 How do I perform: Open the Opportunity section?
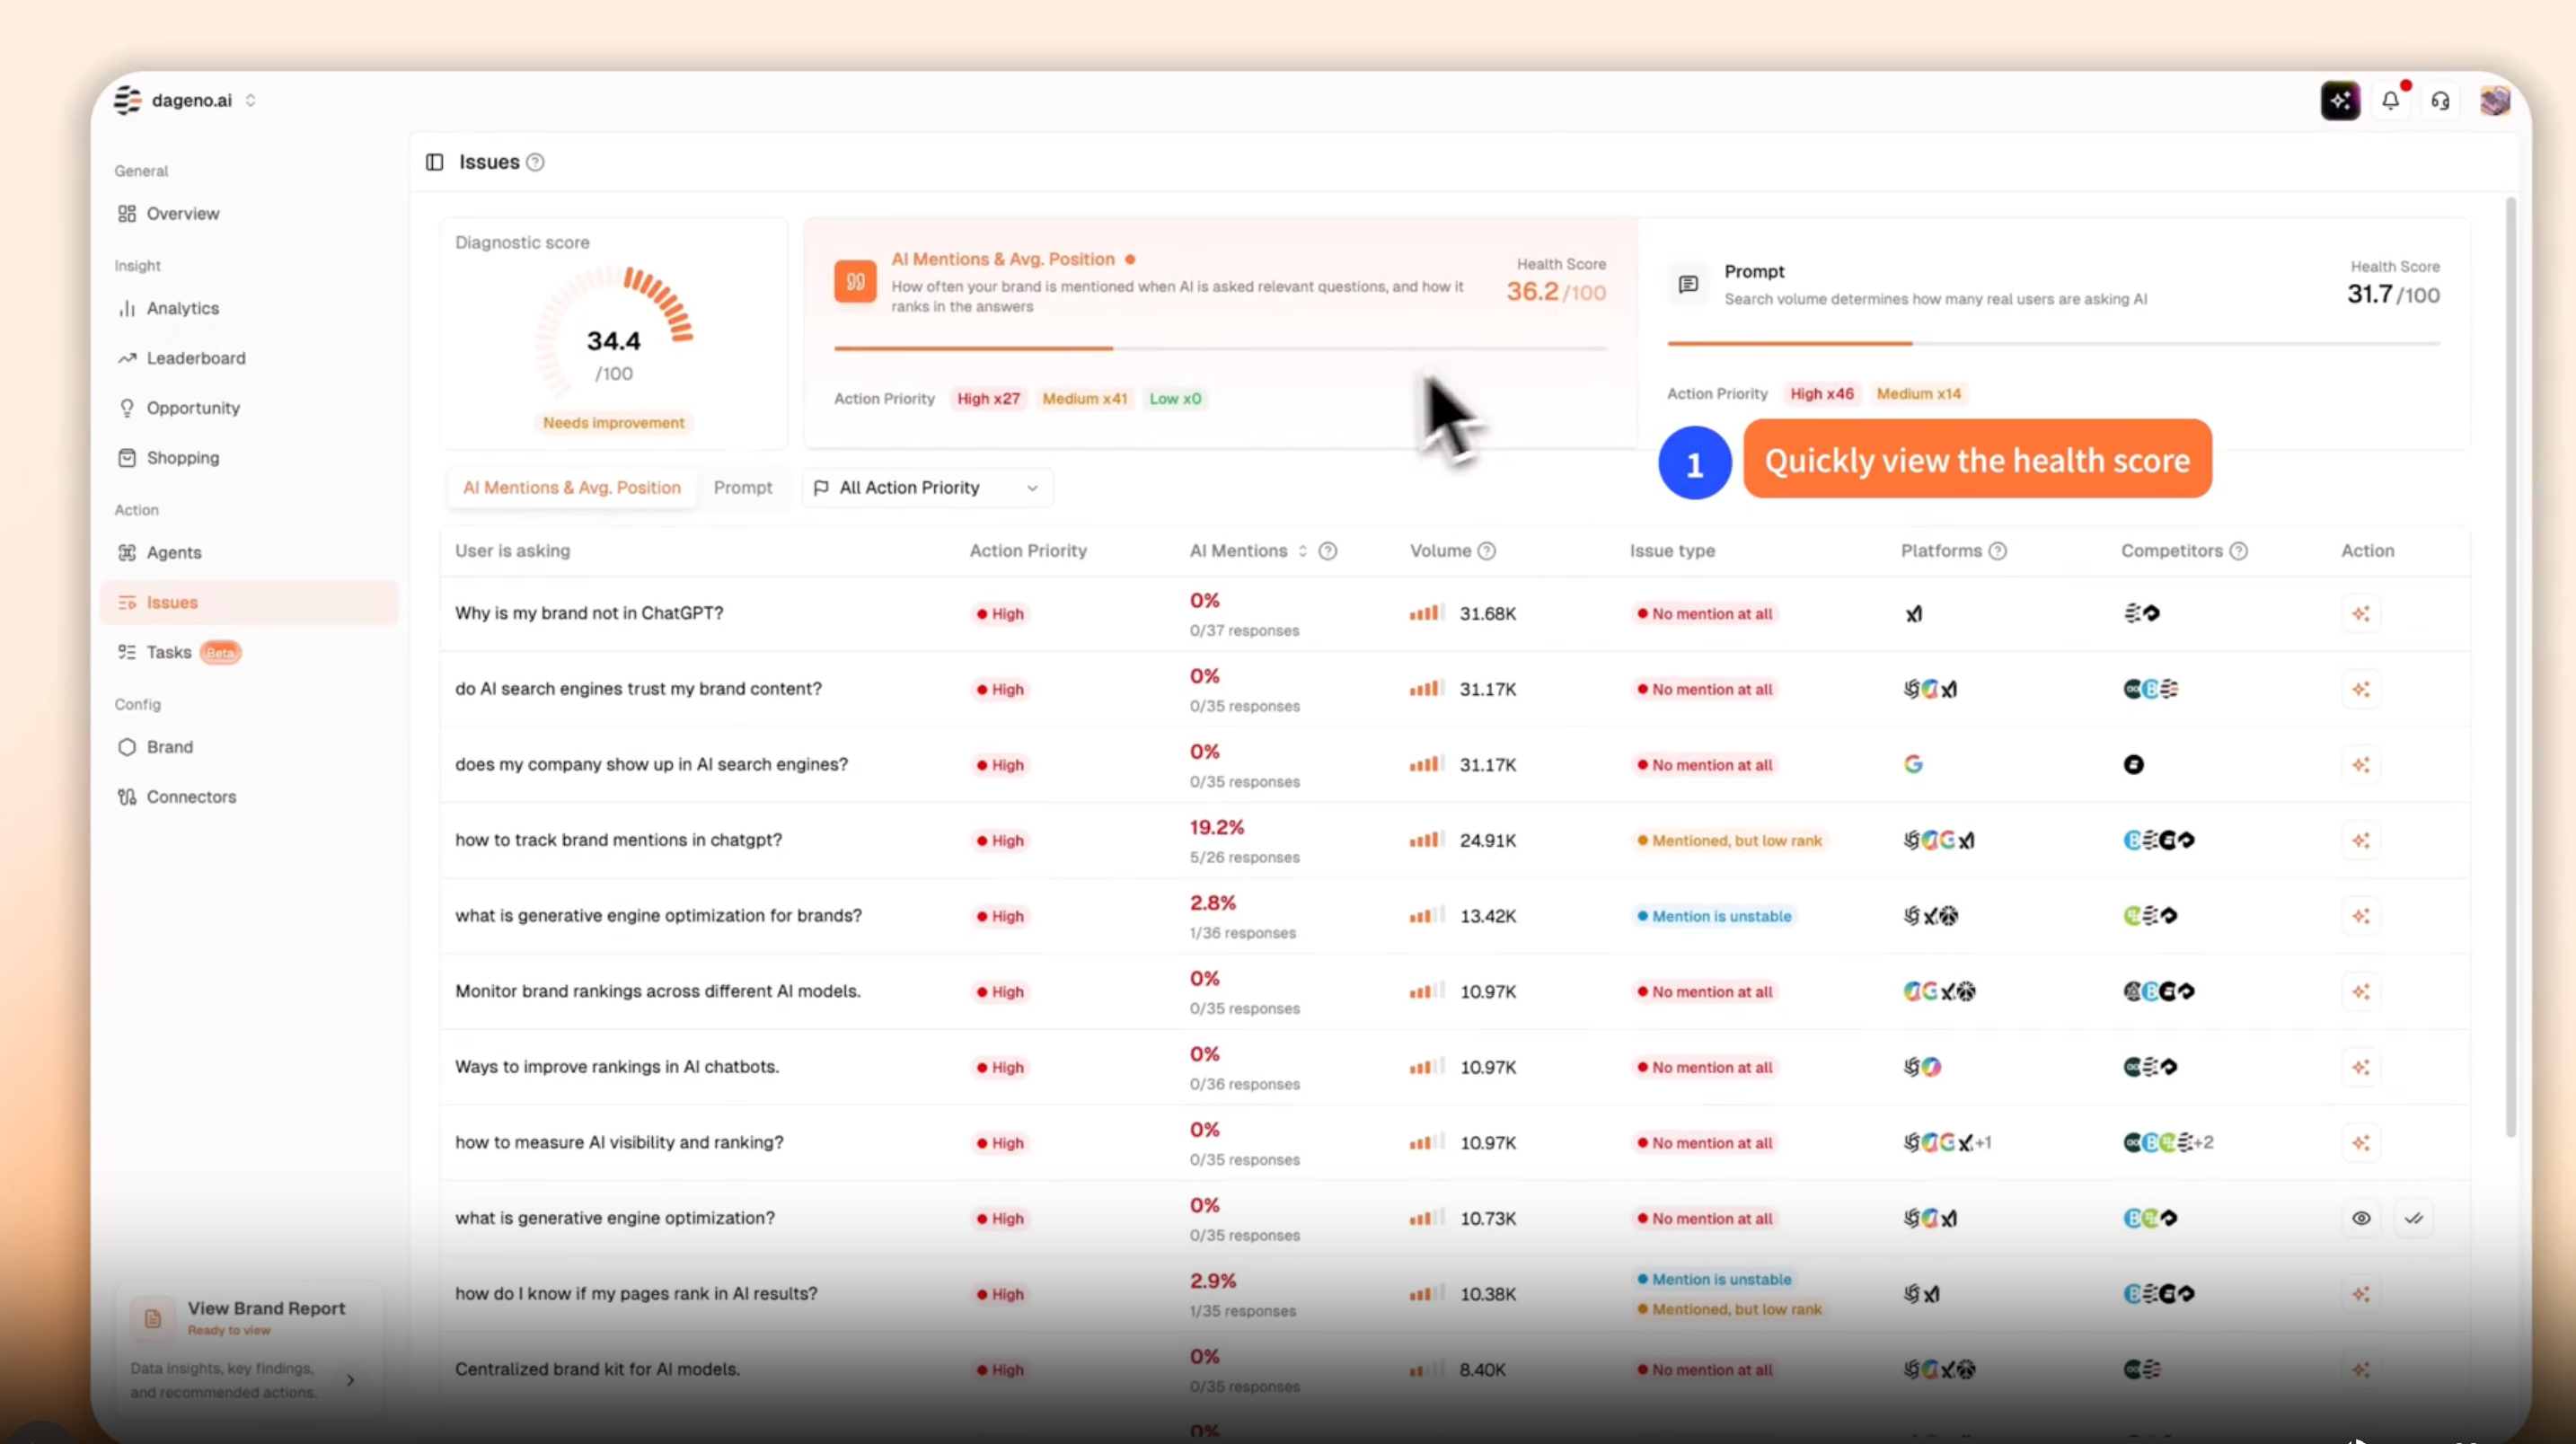[248, 408]
